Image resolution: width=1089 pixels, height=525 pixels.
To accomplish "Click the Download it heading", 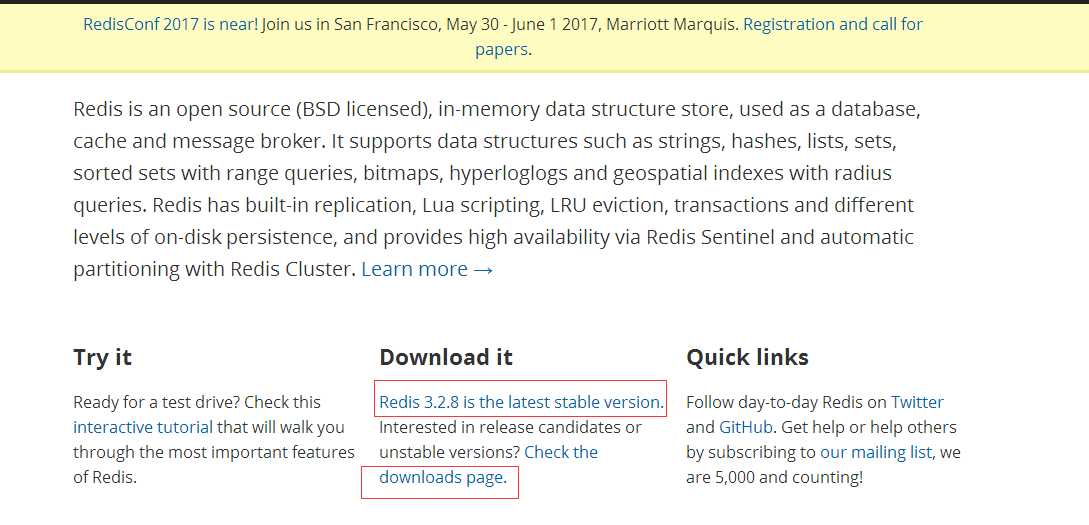I will pos(446,357).
